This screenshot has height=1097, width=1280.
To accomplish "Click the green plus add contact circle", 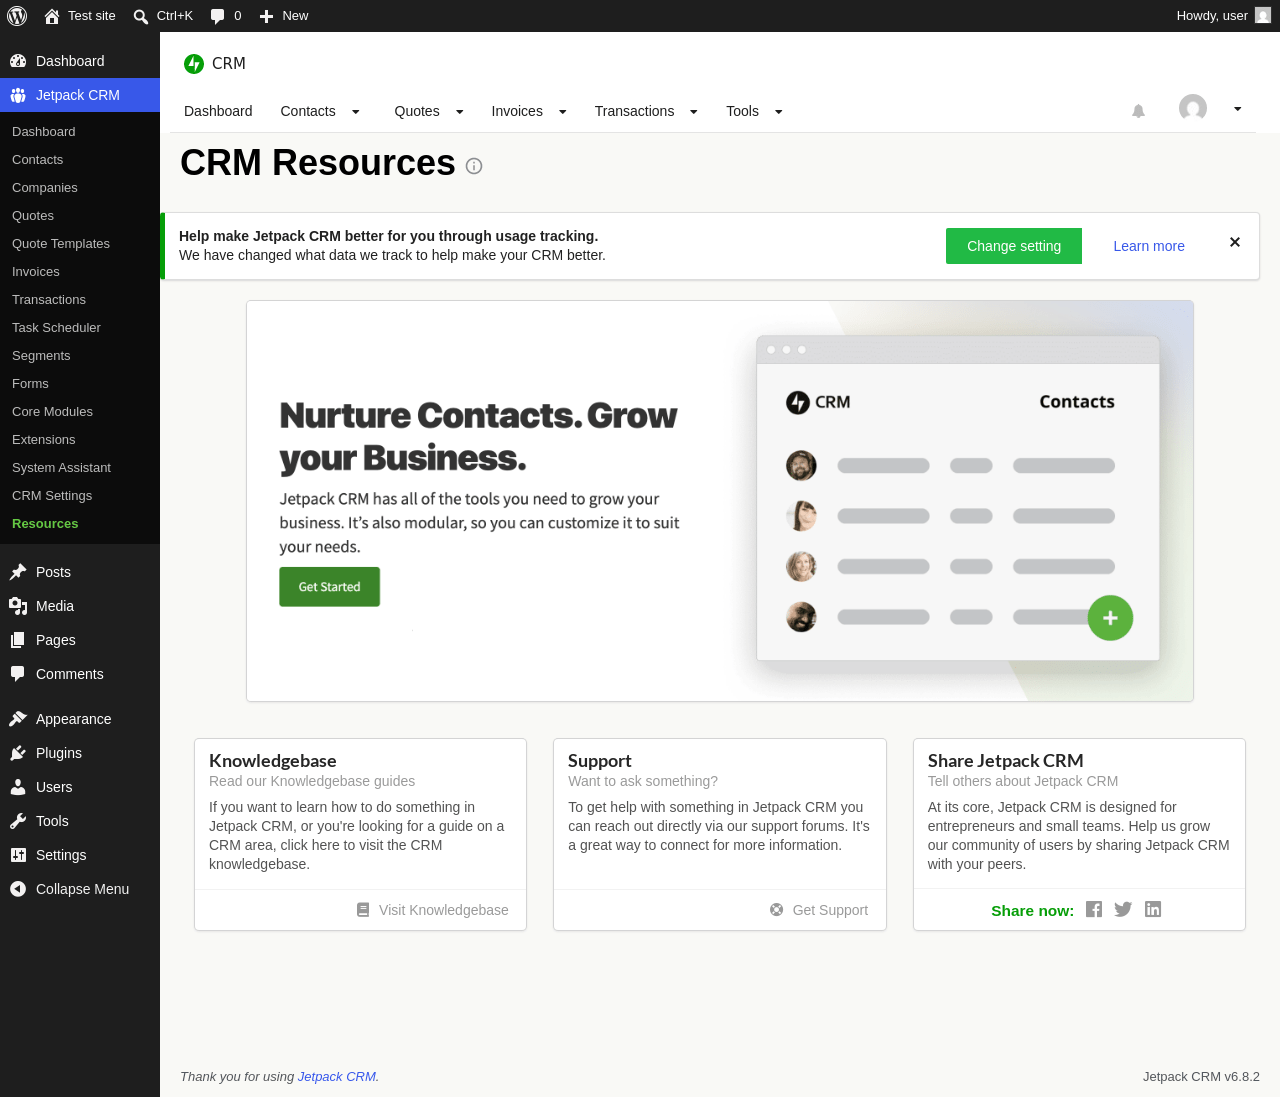I will [1110, 618].
